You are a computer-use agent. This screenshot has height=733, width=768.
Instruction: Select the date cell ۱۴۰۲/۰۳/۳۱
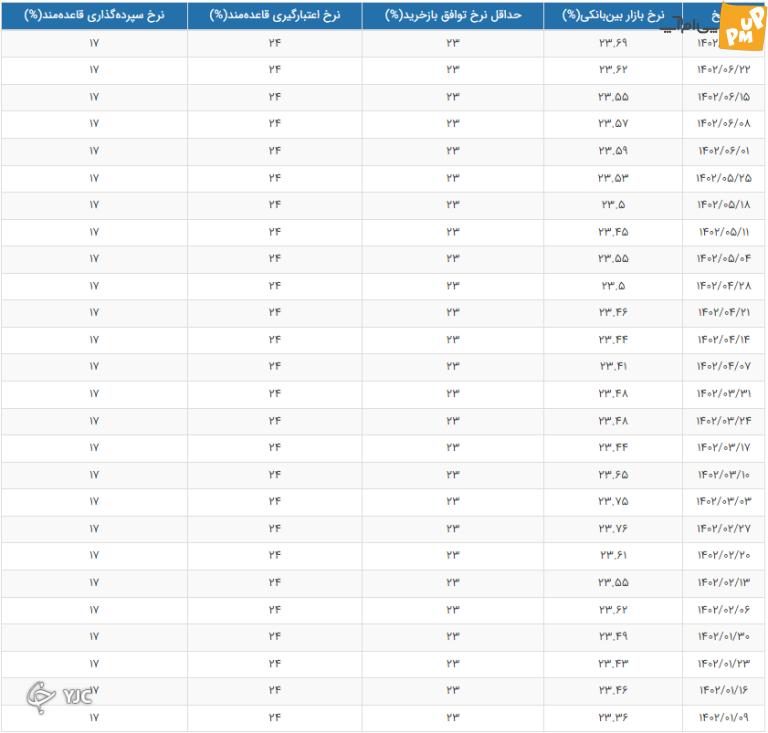coord(724,394)
